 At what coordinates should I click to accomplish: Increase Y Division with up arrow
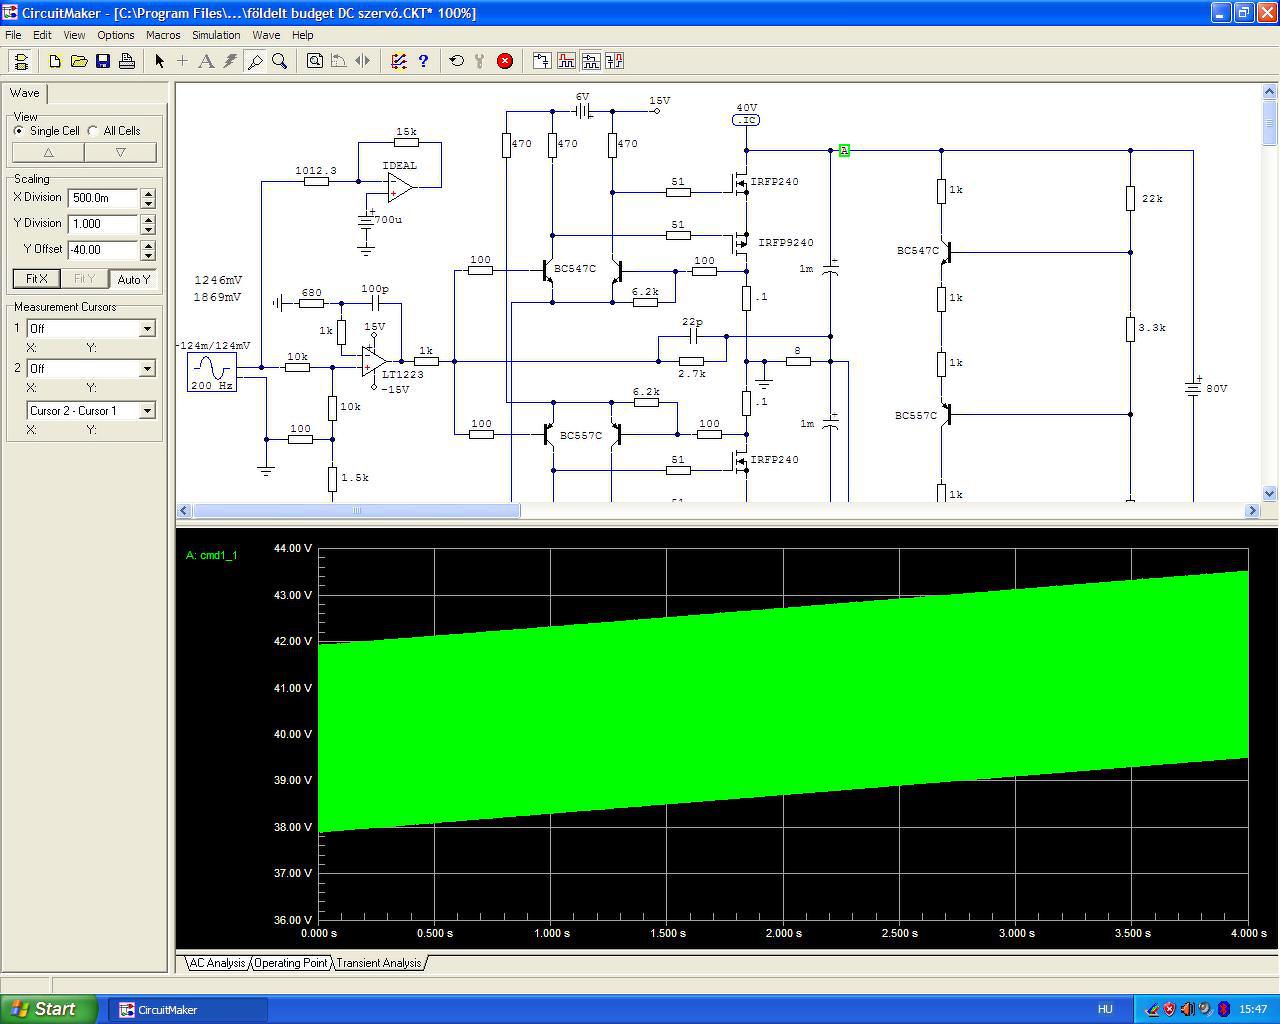point(149,219)
